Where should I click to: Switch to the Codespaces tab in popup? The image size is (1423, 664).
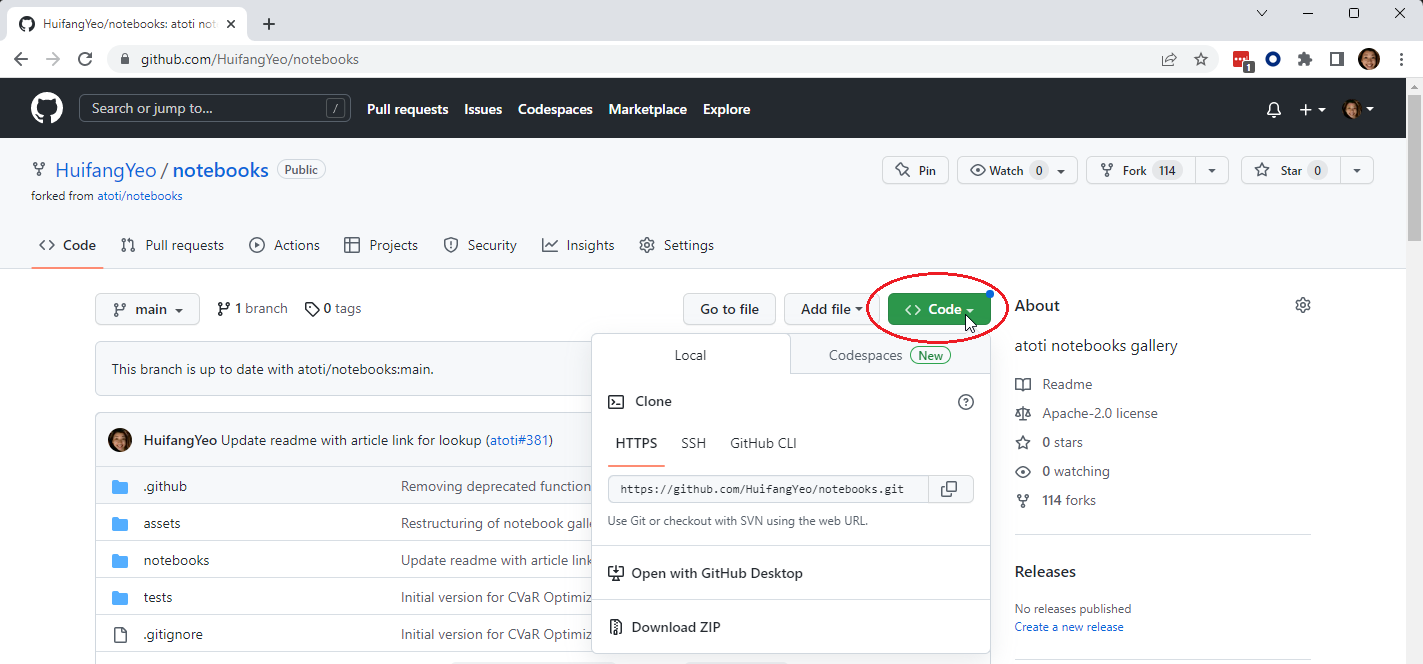point(890,355)
